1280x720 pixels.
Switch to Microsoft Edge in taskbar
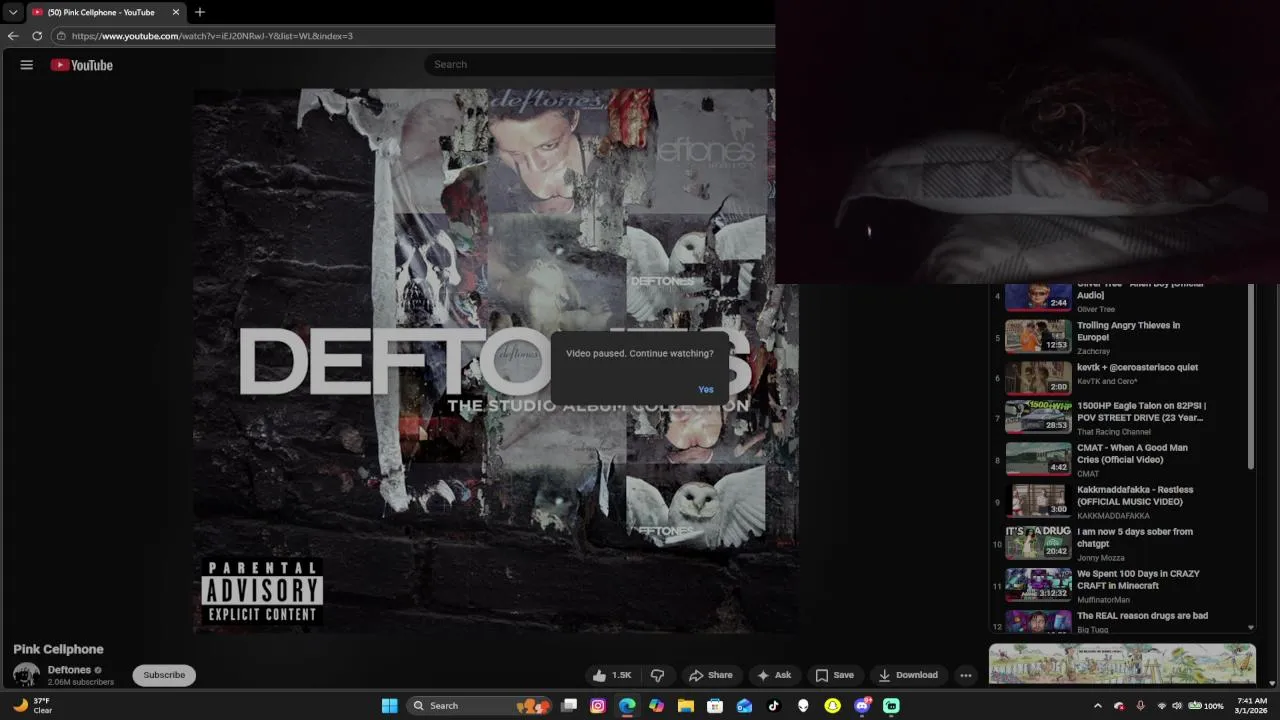coord(627,706)
